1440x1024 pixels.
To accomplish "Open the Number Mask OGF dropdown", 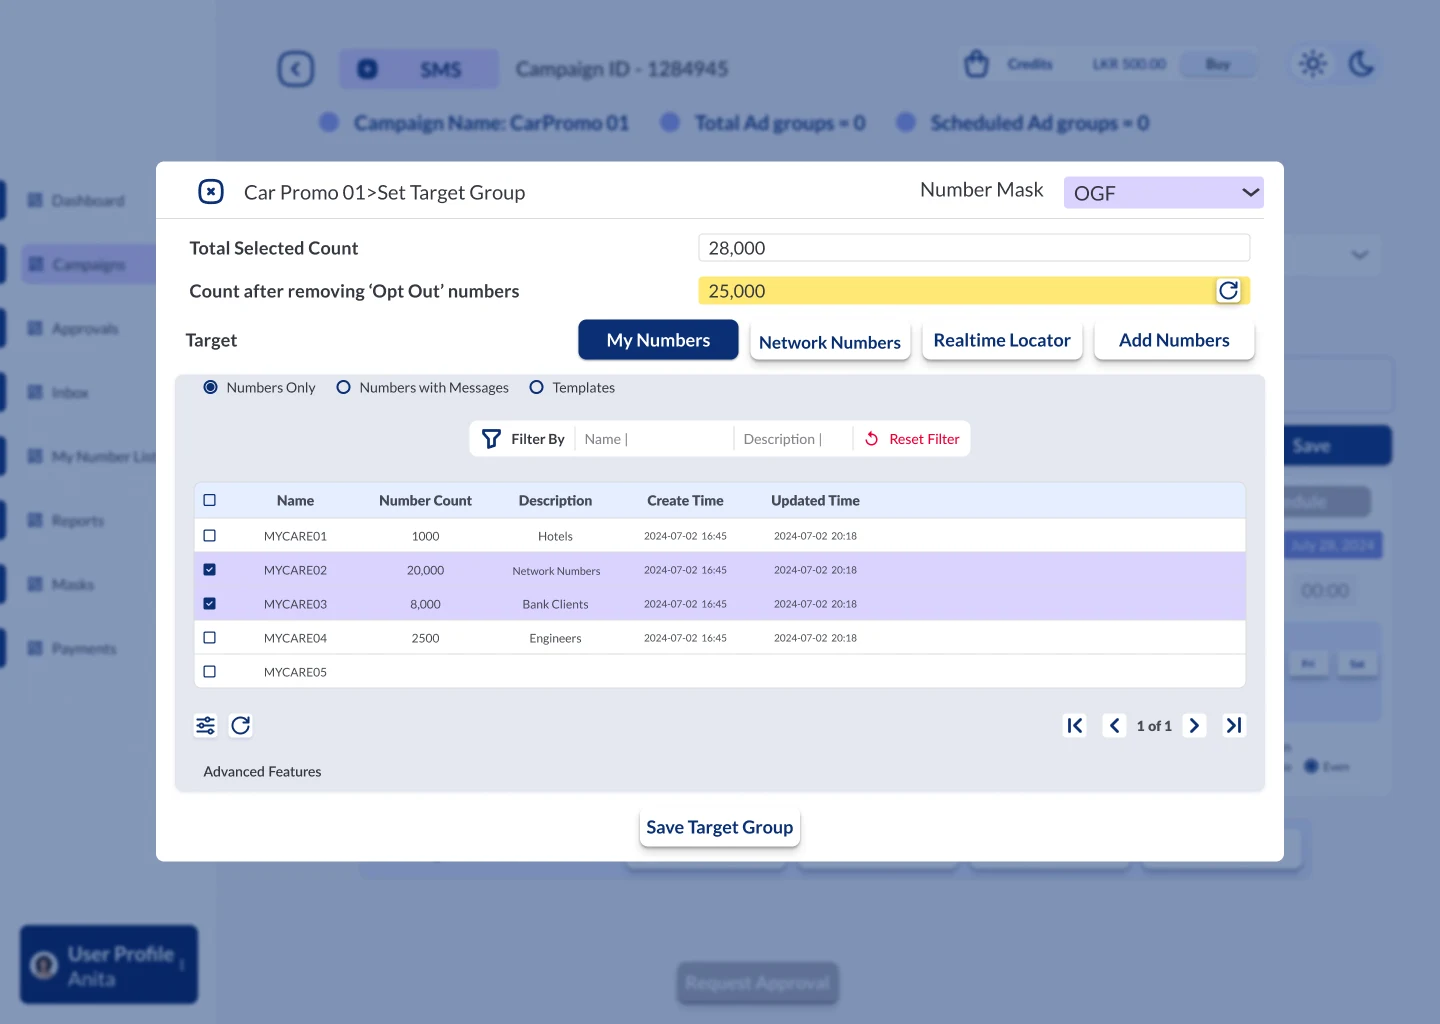I will click(x=1163, y=193).
